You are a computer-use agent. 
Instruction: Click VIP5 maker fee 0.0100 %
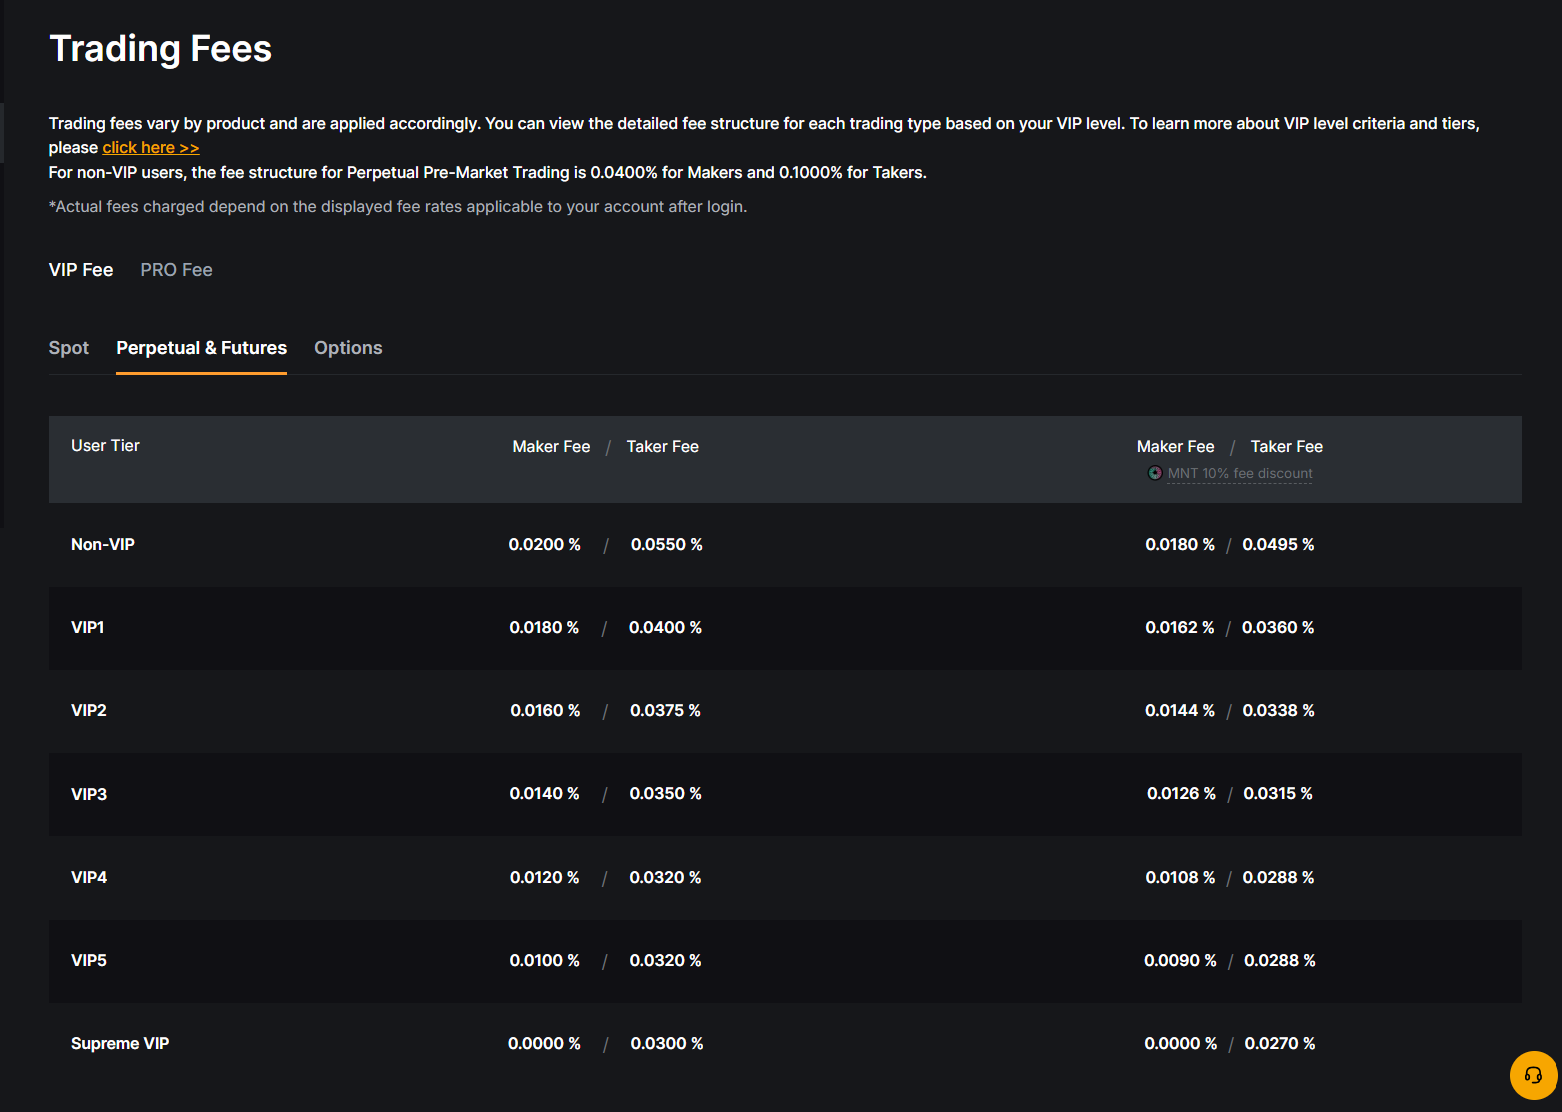[544, 961]
